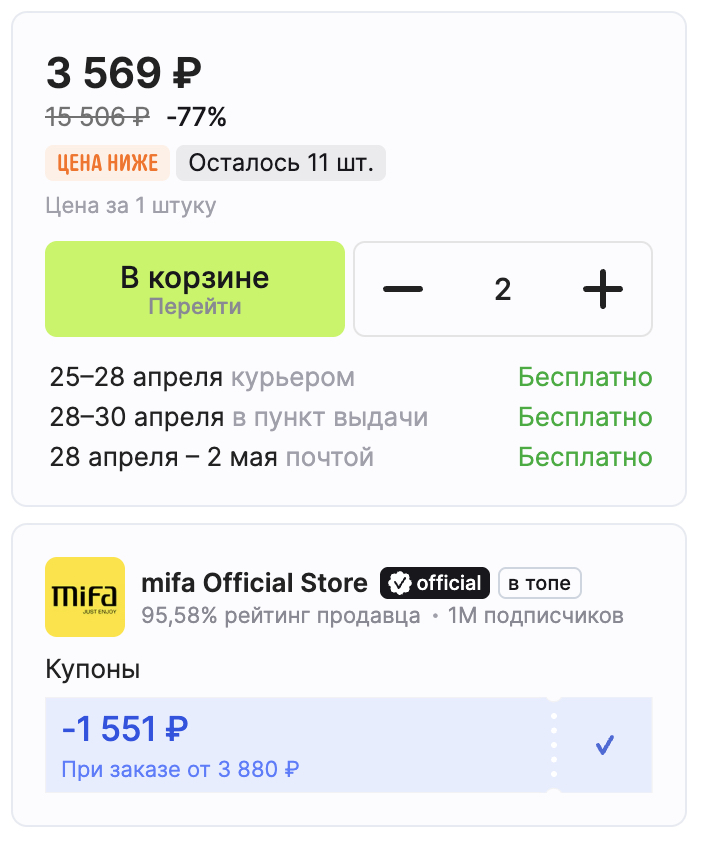Click the 1M подписчиков subscribers text
This screenshot has height=847, width=702.
coord(535,614)
